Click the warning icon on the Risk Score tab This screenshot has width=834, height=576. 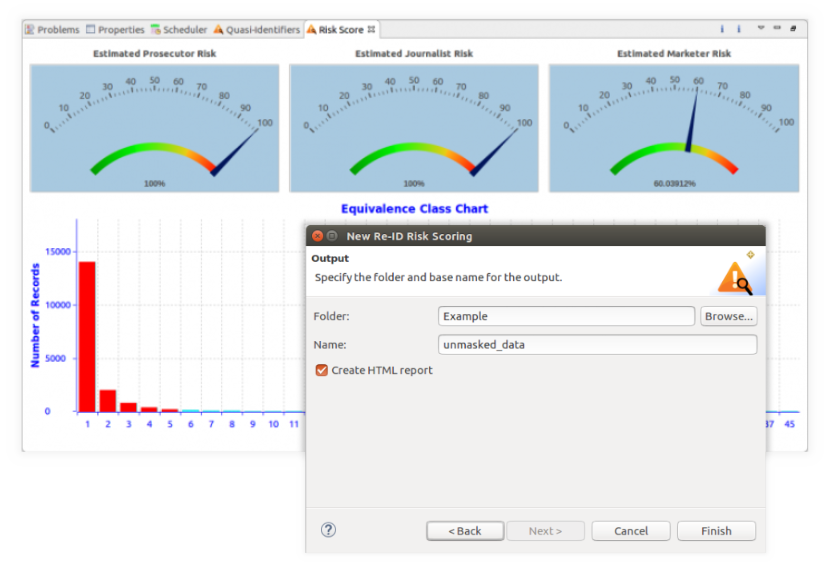[x=311, y=29]
